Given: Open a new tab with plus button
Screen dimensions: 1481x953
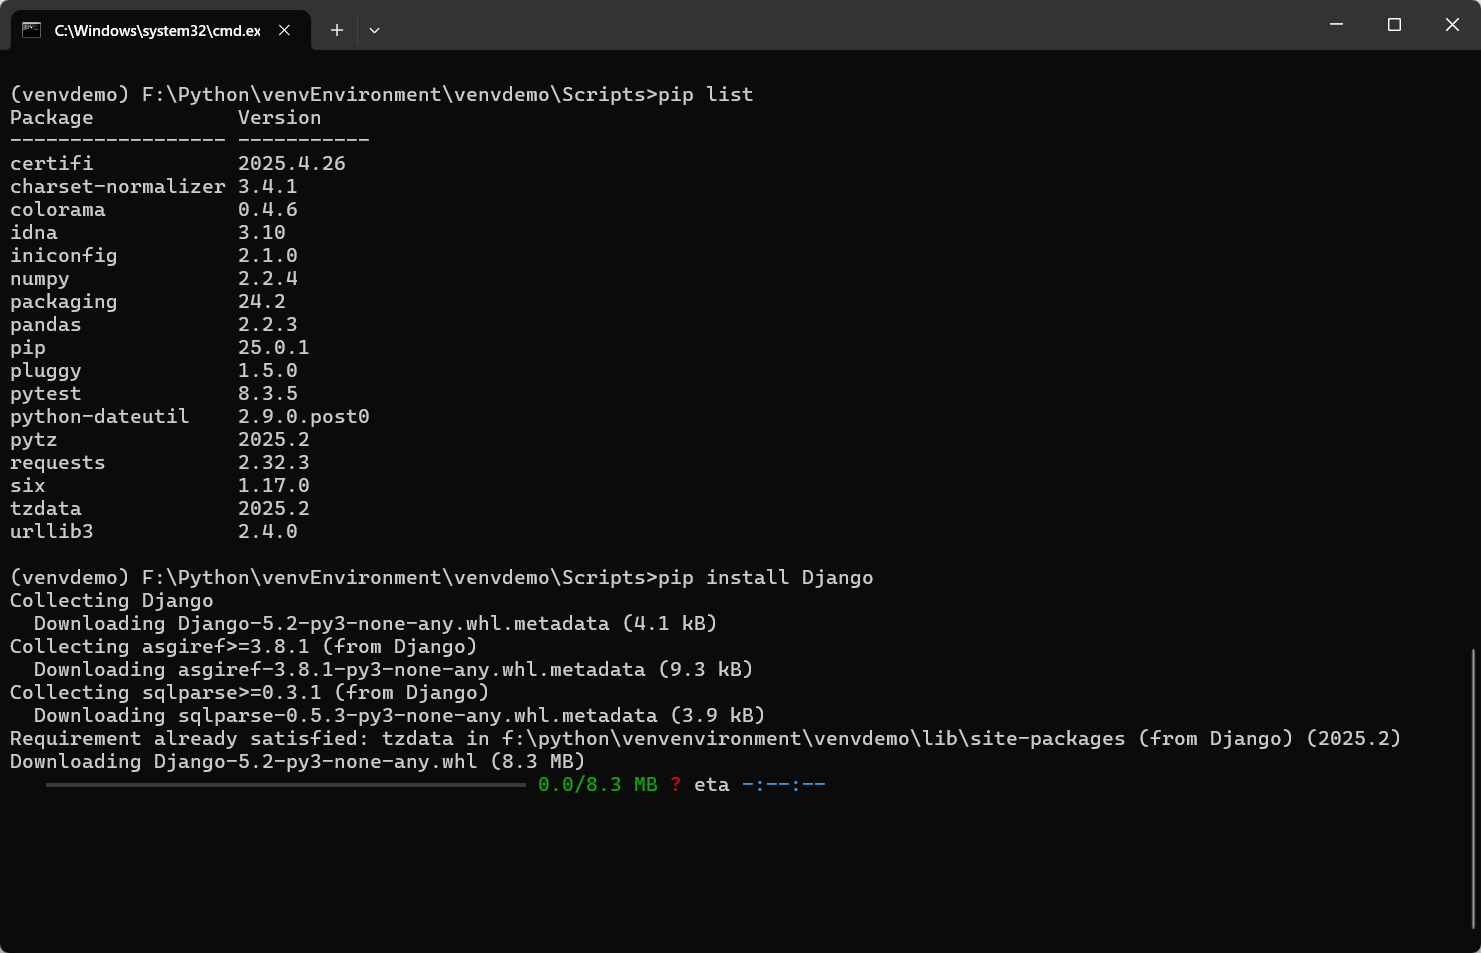Looking at the screenshot, I should tap(337, 30).
